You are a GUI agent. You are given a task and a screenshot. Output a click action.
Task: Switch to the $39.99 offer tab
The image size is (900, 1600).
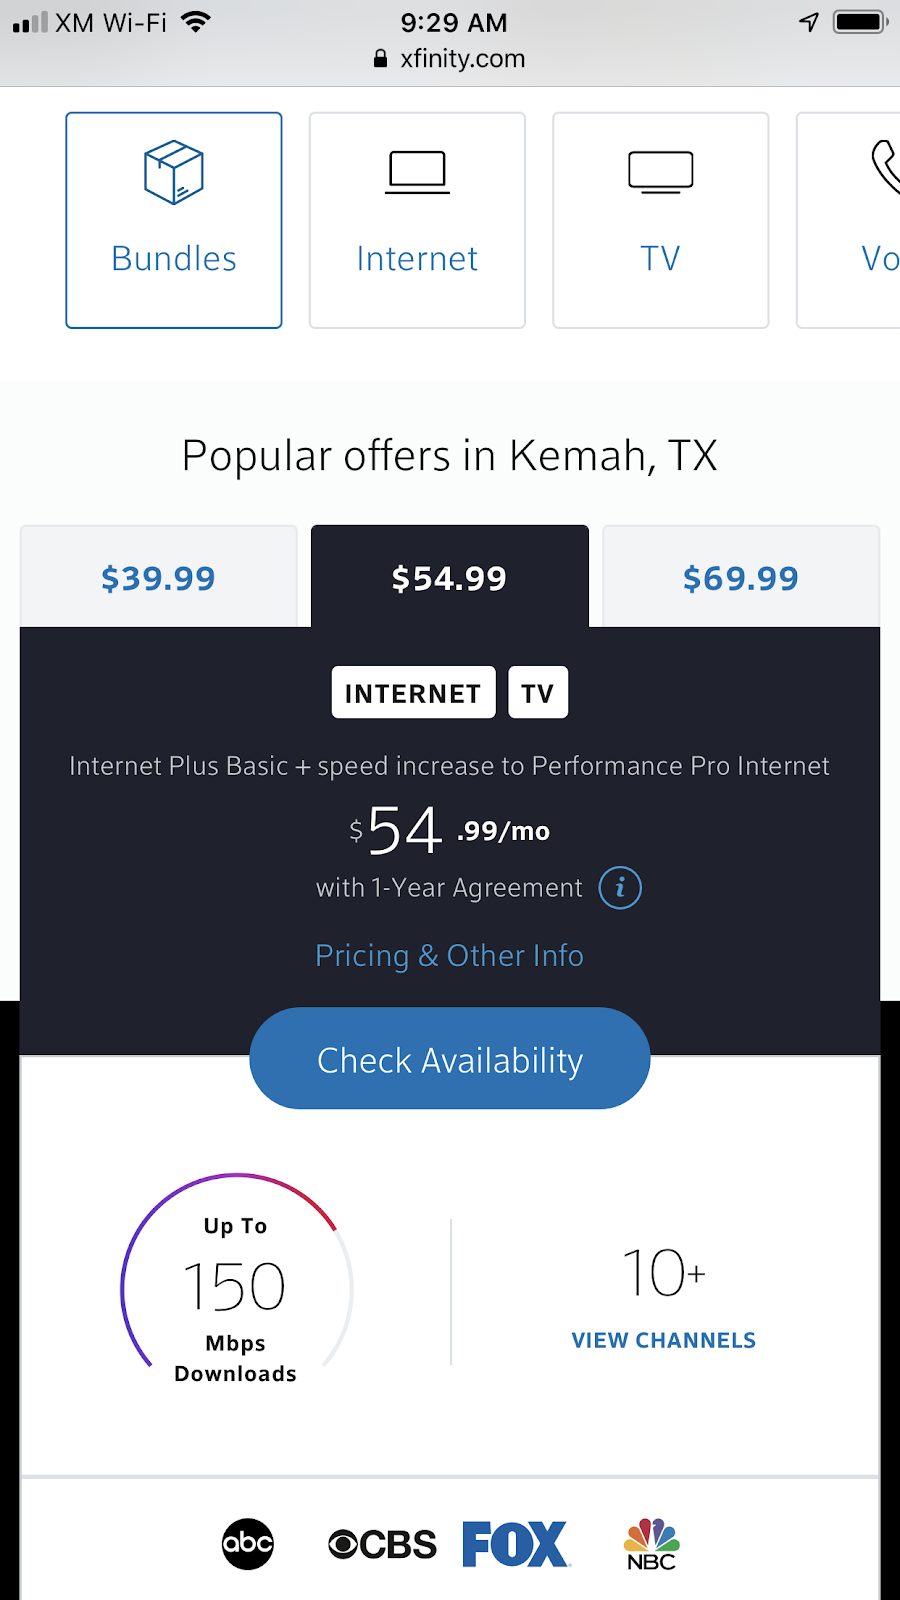(x=158, y=578)
